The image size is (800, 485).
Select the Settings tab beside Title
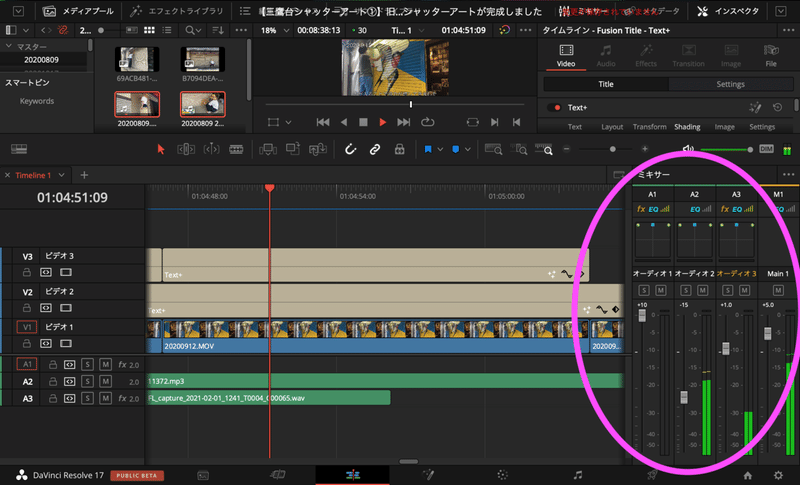click(x=731, y=84)
